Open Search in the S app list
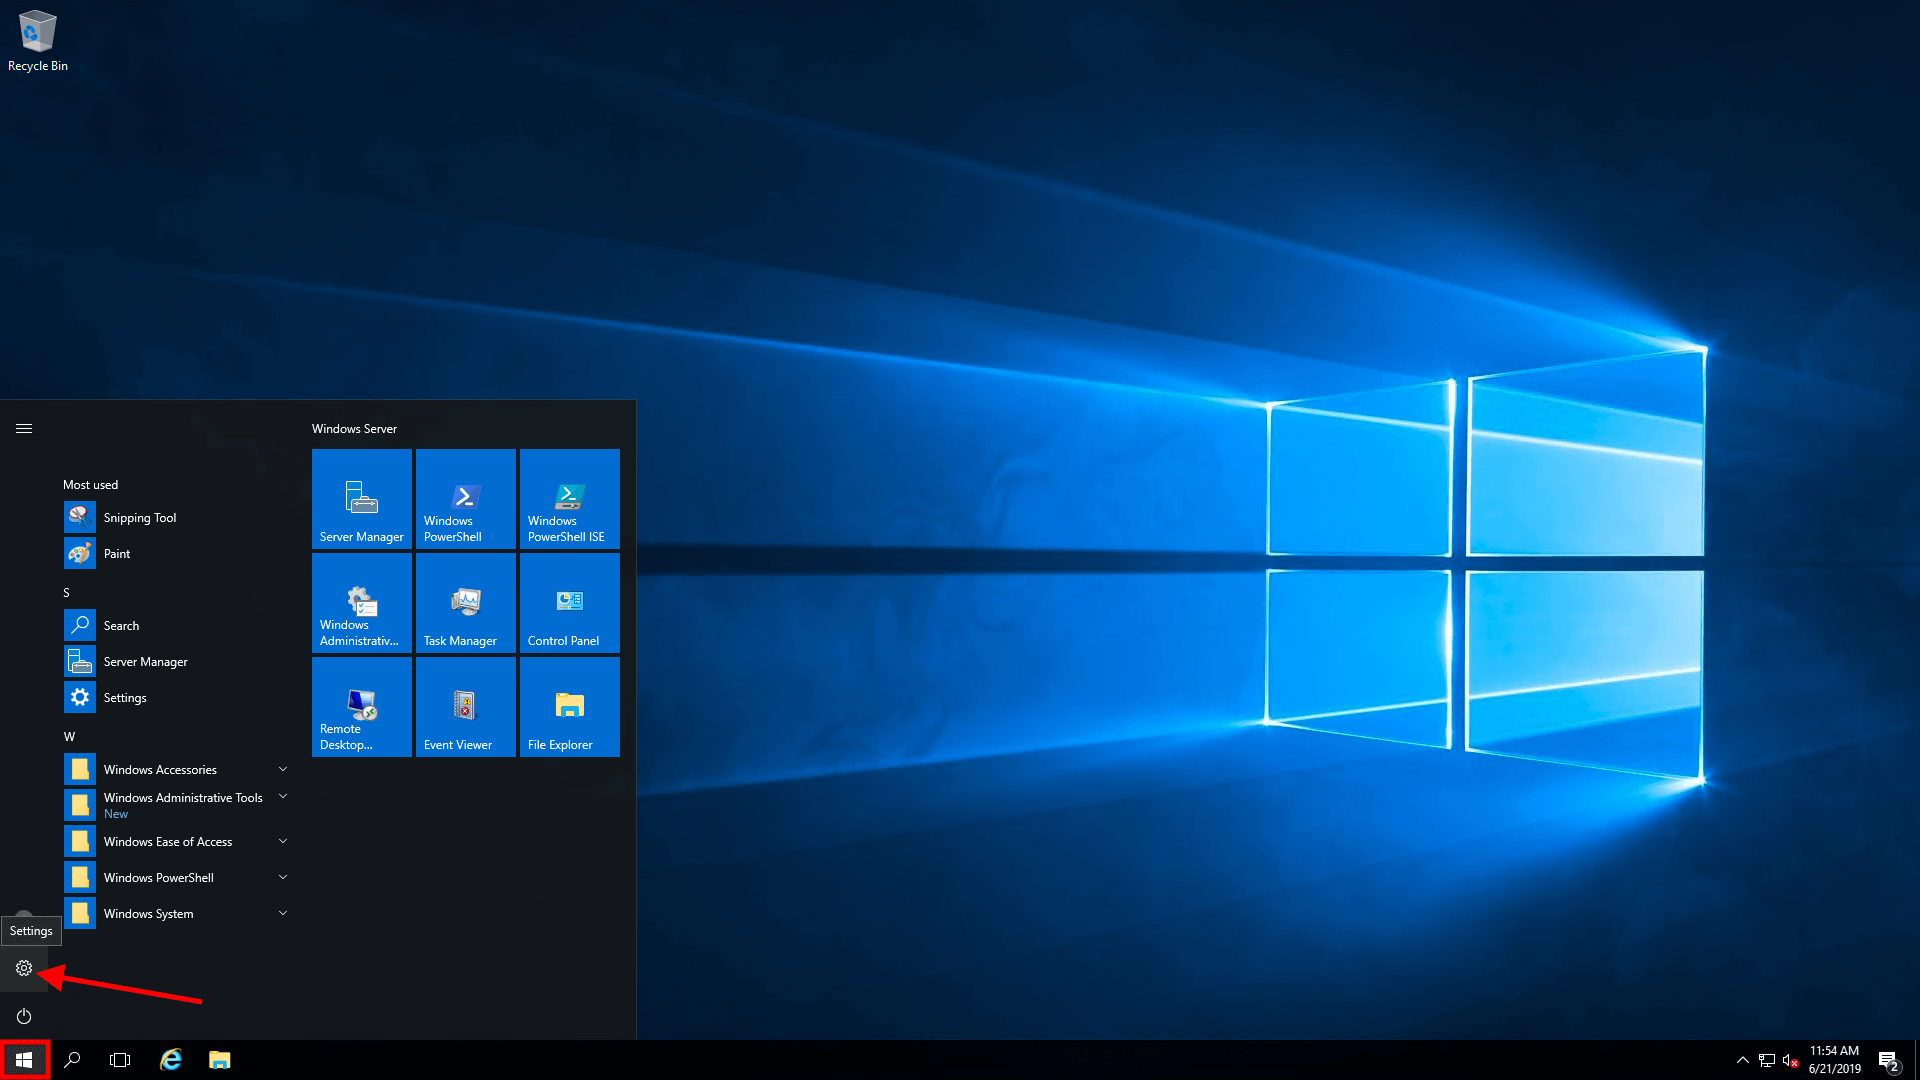Viewport: 1920px width, 1080px height. coord(178,625)
